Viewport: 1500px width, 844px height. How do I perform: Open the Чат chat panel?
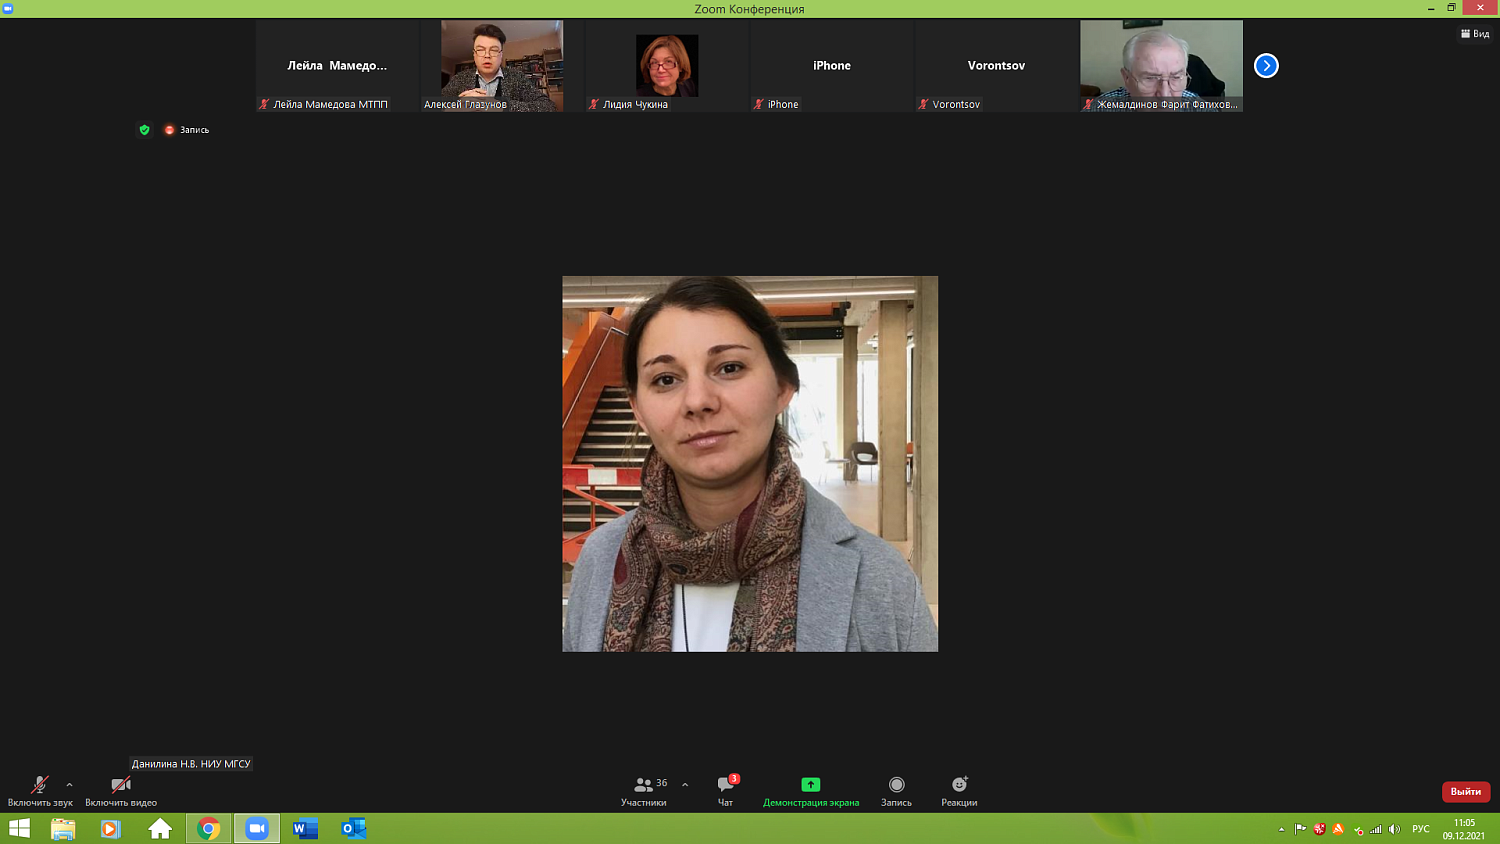[x=726, y=790]
